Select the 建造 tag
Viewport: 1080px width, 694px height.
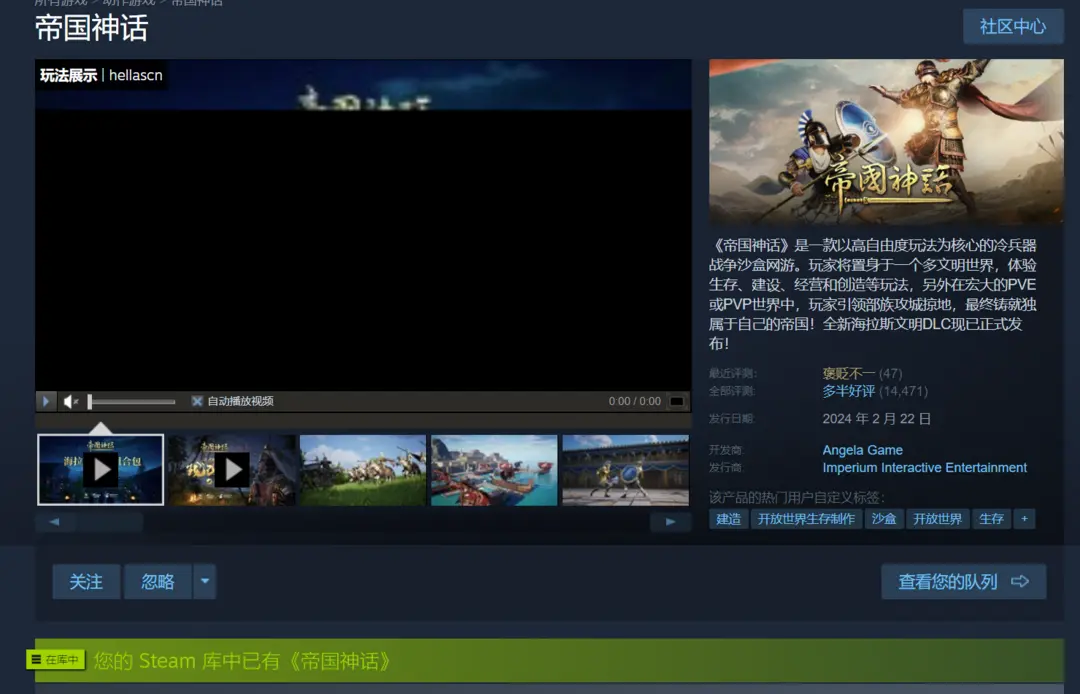729,519
